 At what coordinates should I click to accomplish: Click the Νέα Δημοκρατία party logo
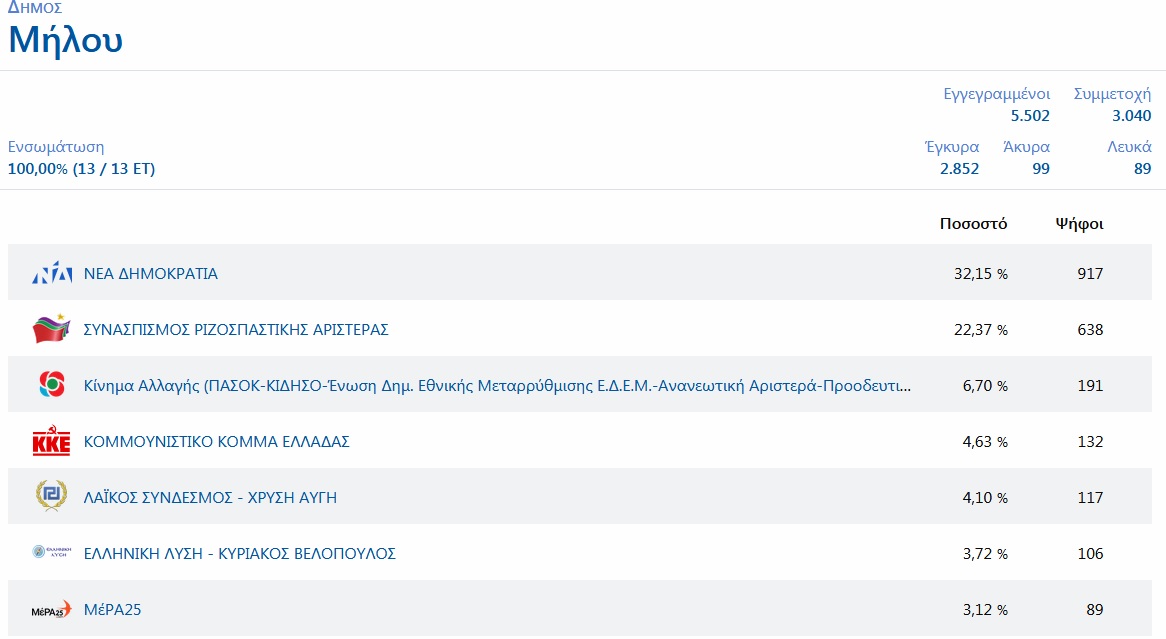pyautogui.click(x=52, y=273)
